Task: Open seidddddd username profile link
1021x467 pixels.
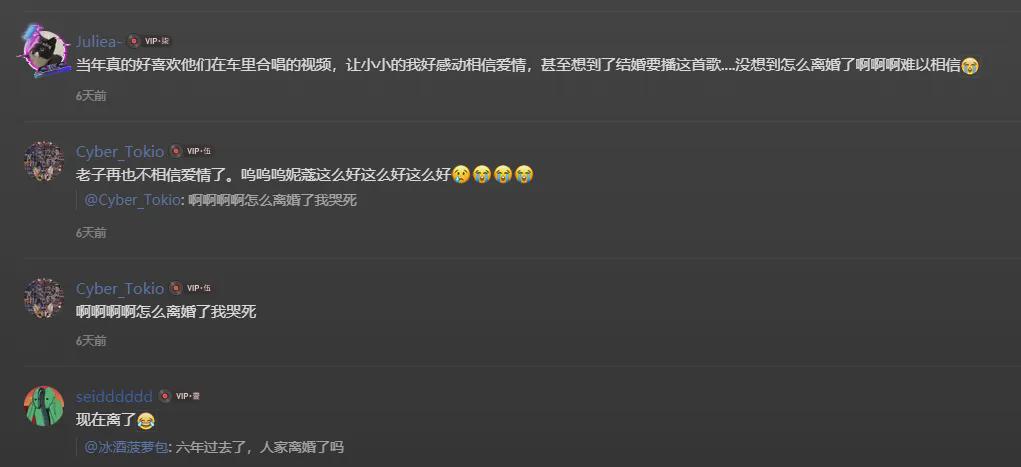Action: 114,396
